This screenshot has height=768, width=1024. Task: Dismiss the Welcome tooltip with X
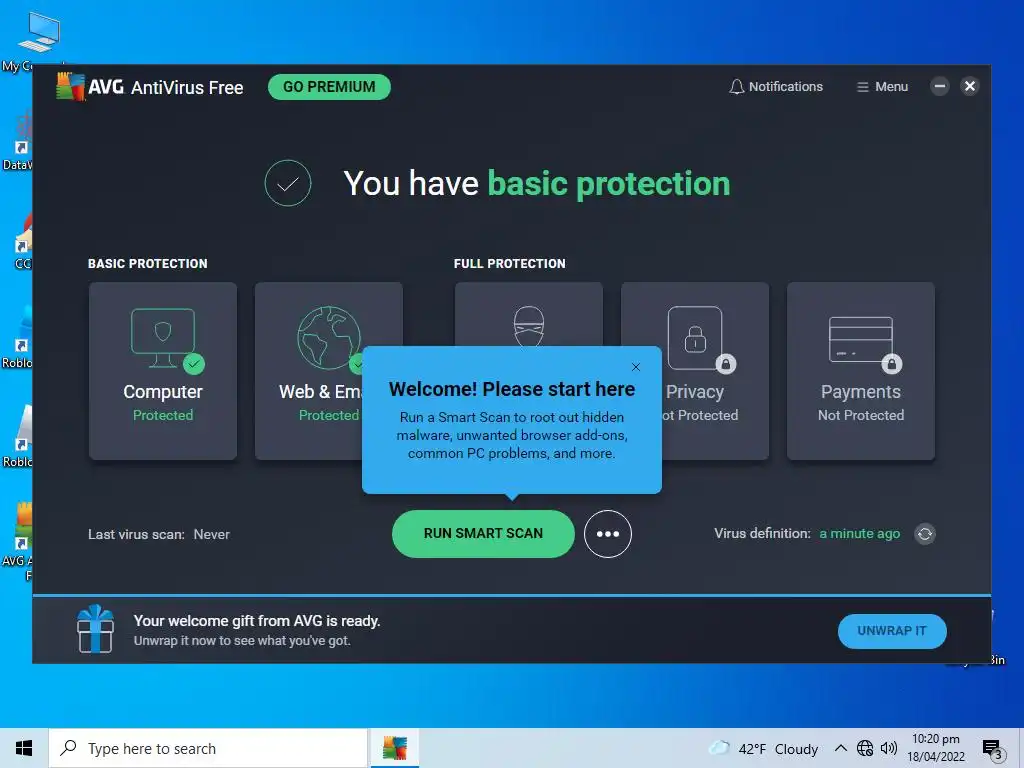[636, 367]
